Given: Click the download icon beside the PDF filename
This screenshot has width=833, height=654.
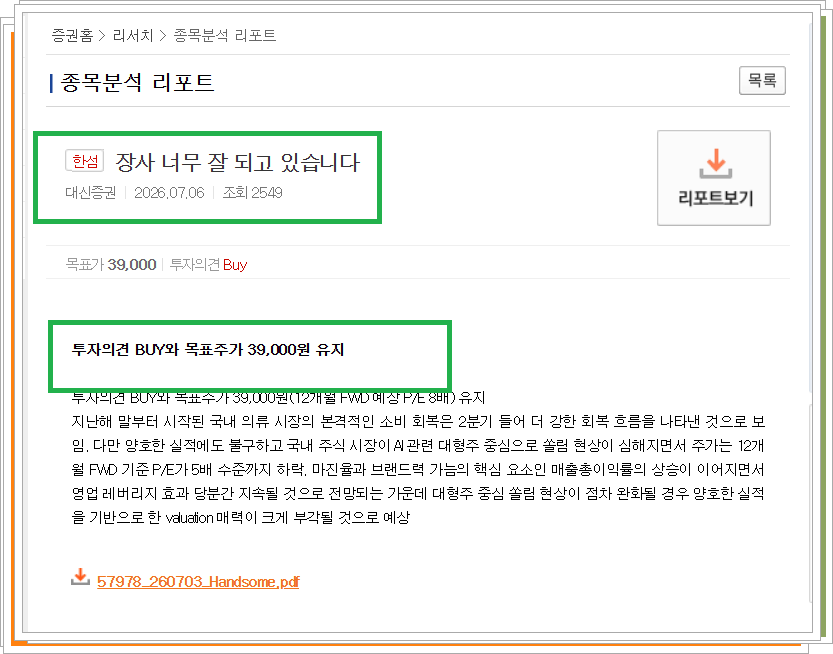Looking at the screenshot, I should [x=80, y=577].
